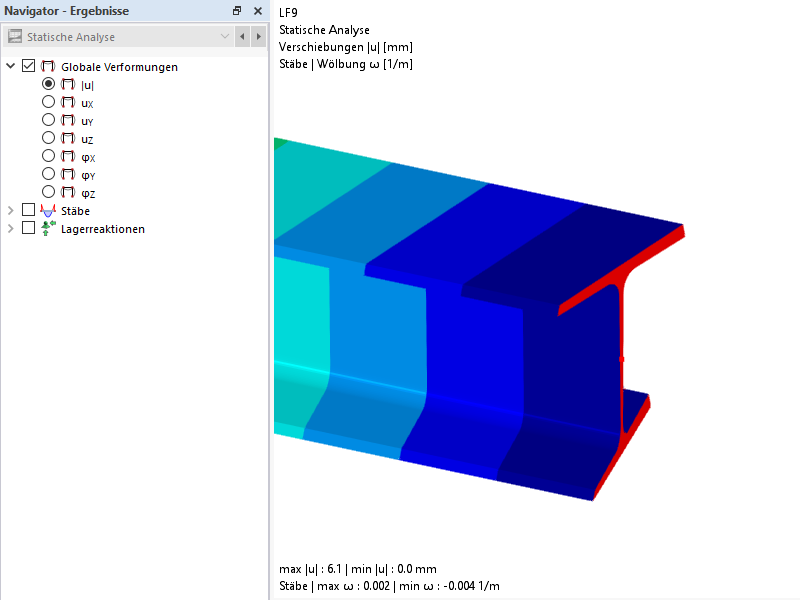
Task: Enable the Lagerreaktionen checkbox
Action: point(29,228)
